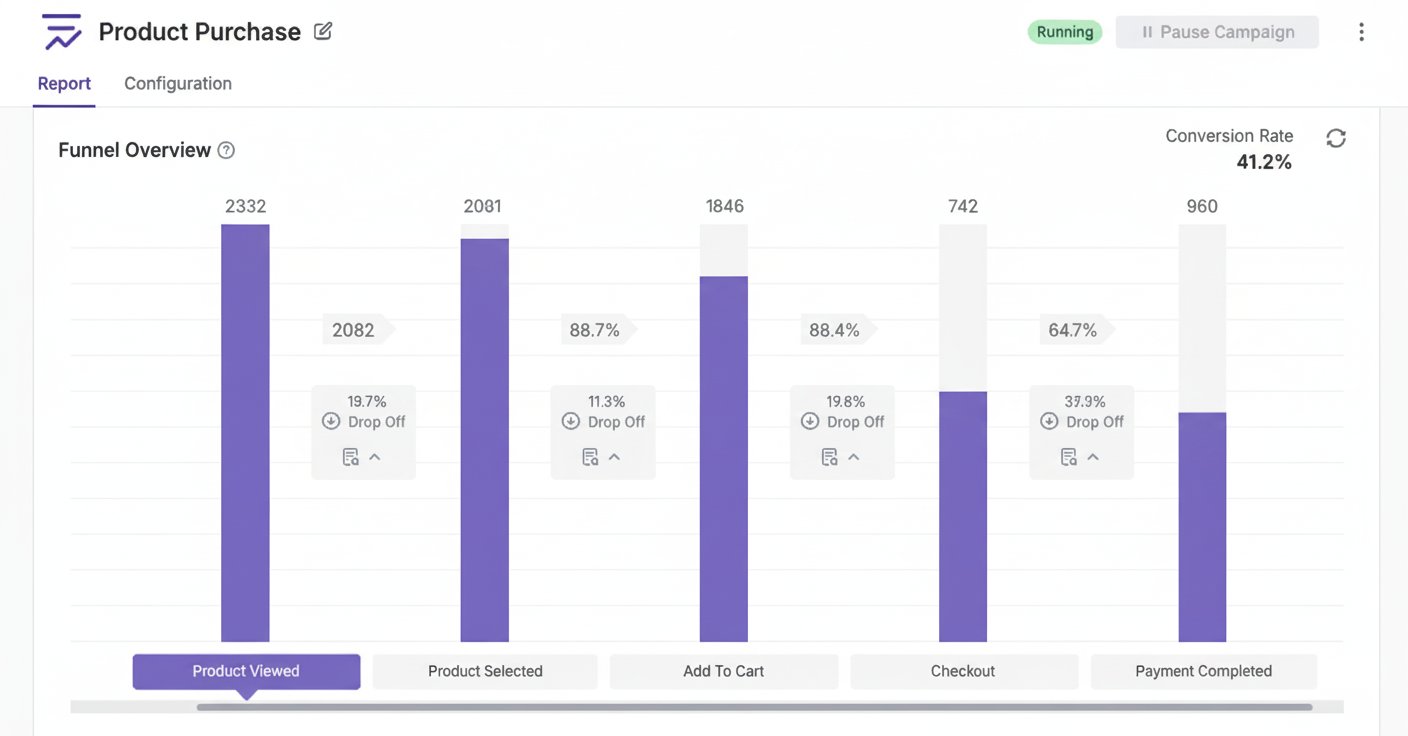Open the 19.7% drop off report icon
Viewport: 1408px width, 736px height.
[350, 457]
